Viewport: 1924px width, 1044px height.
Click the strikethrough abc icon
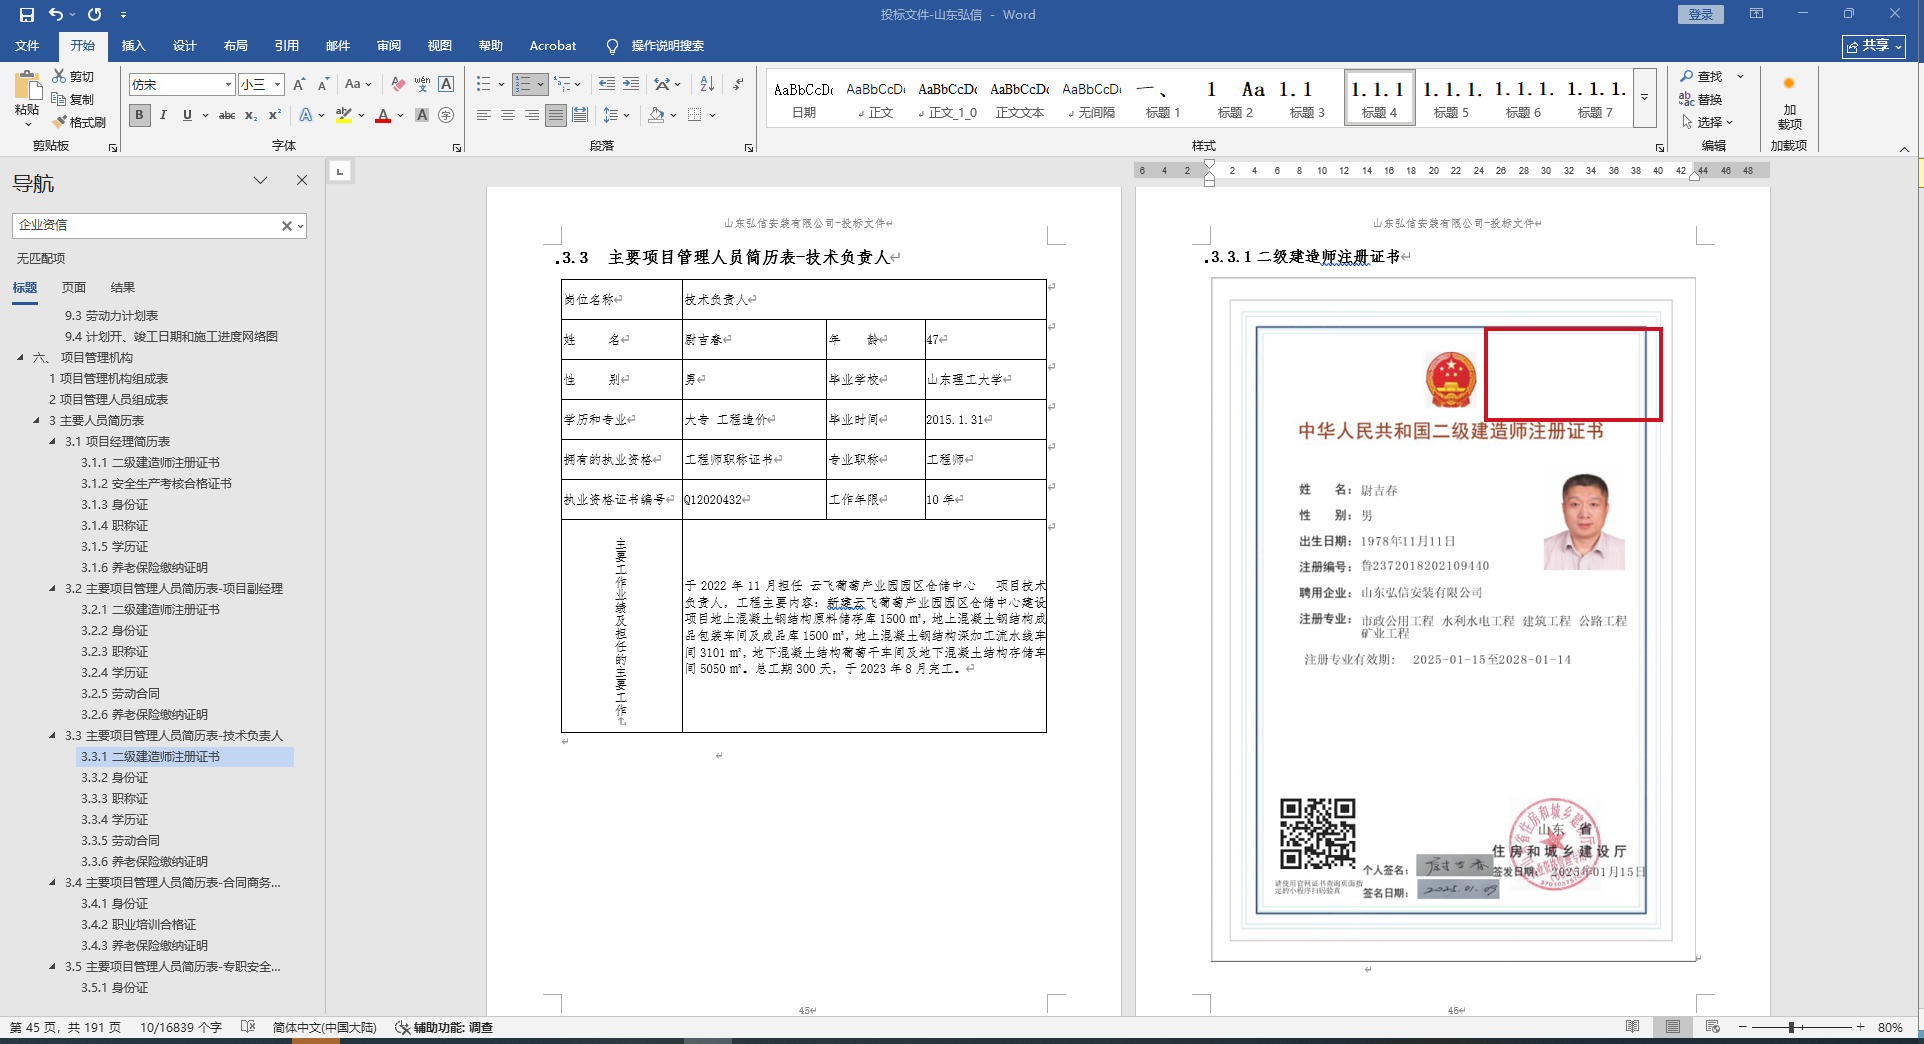pos(227,116)
